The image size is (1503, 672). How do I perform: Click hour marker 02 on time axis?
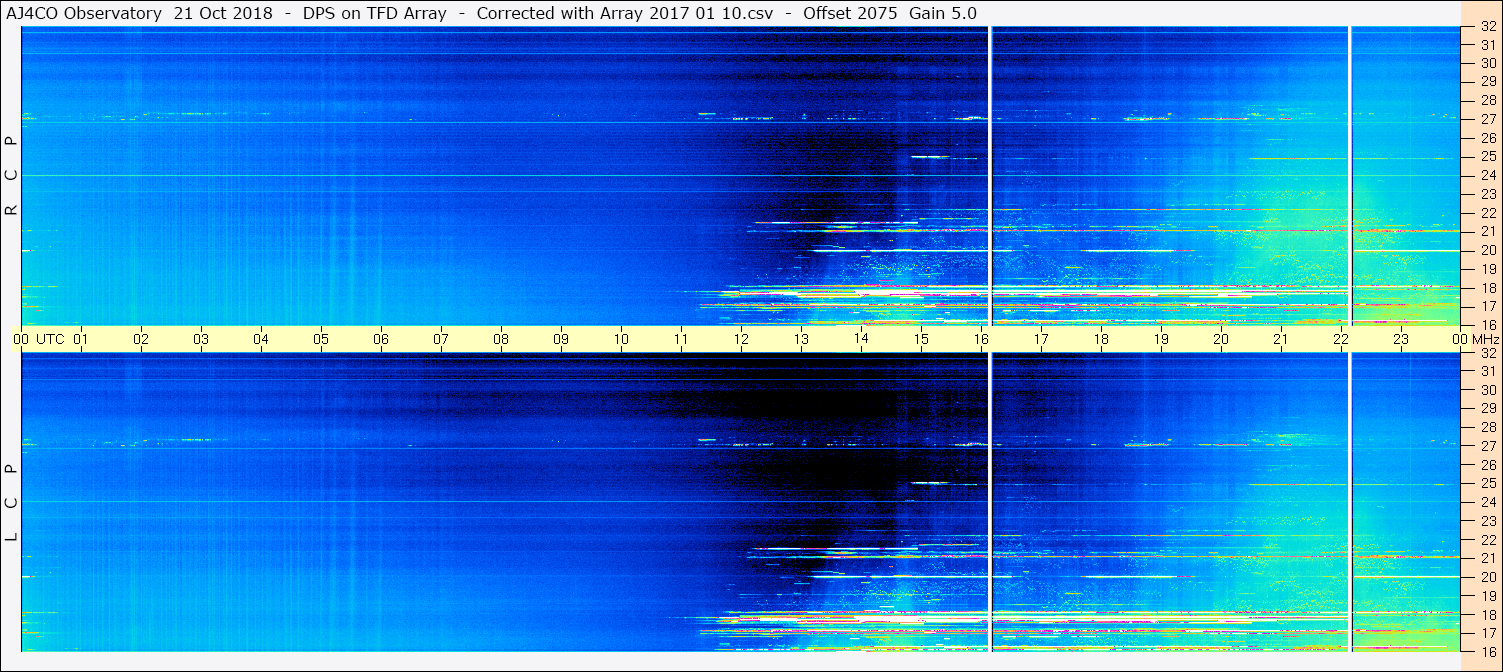click(x=141, y=339)
